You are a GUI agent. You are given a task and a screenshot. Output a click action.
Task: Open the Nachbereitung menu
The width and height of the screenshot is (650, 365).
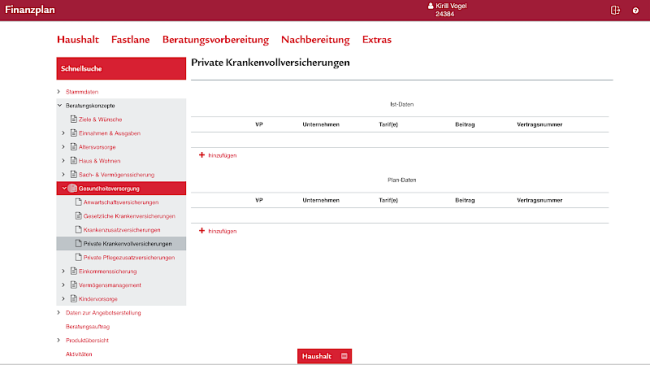point(315,40)
